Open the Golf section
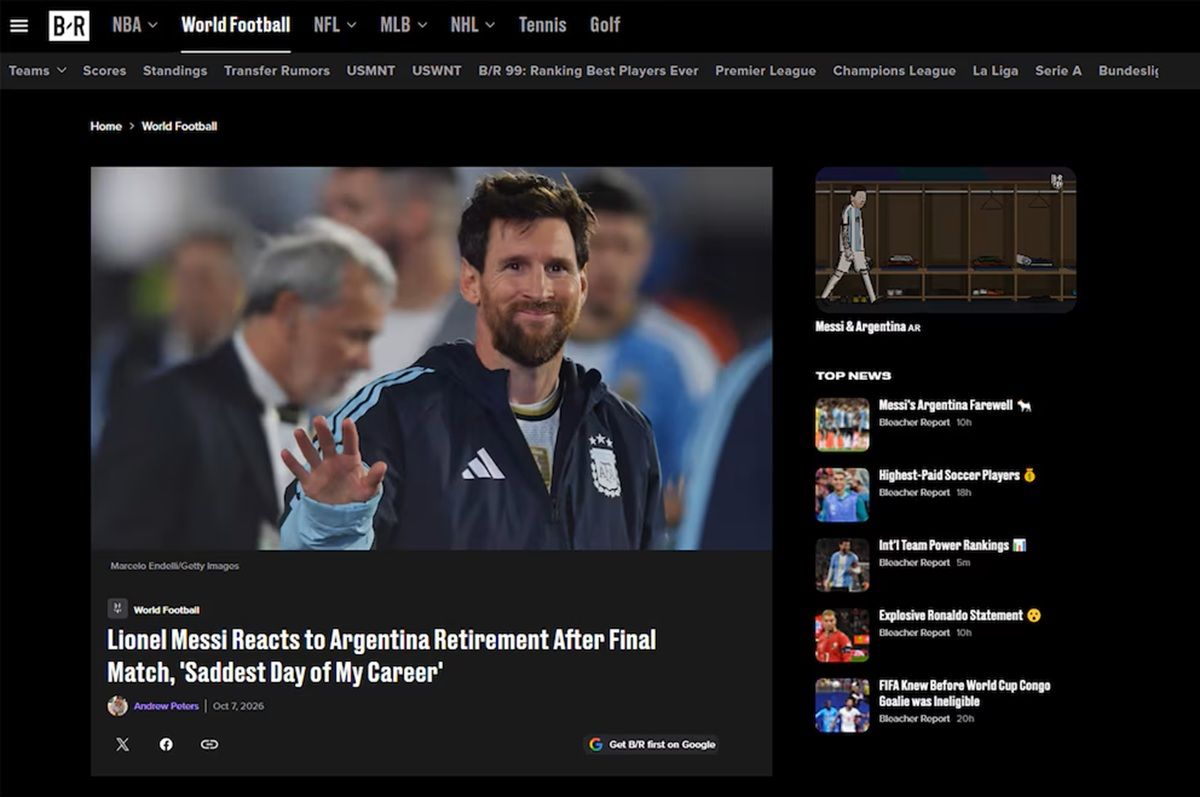1200x797 pixels. (x=605, y=25)
